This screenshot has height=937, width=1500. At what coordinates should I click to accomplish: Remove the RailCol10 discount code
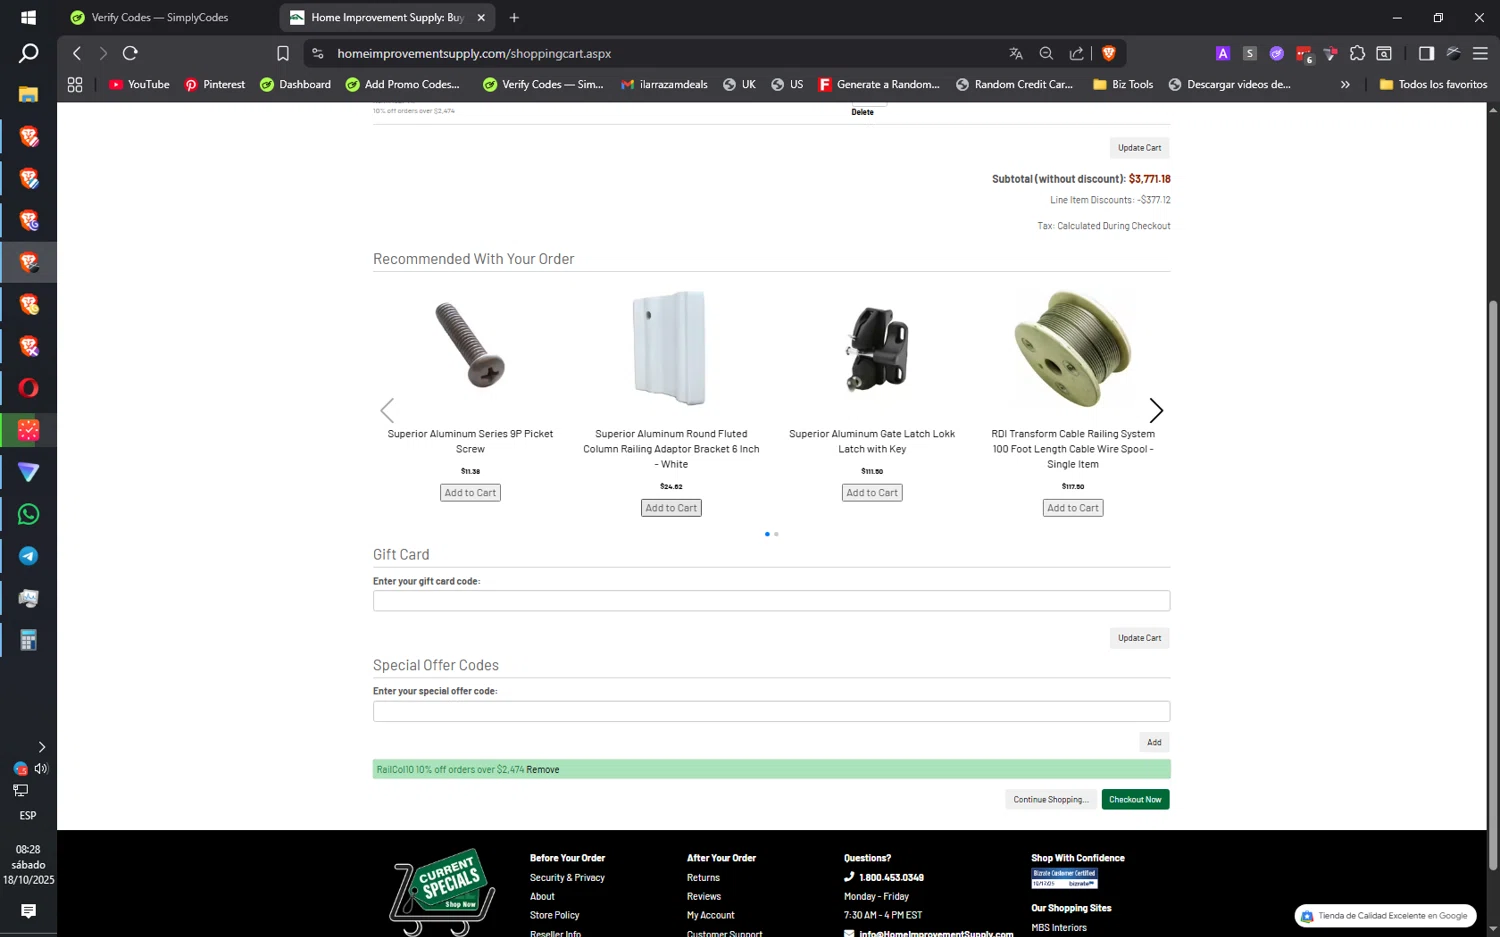point(543,769)
